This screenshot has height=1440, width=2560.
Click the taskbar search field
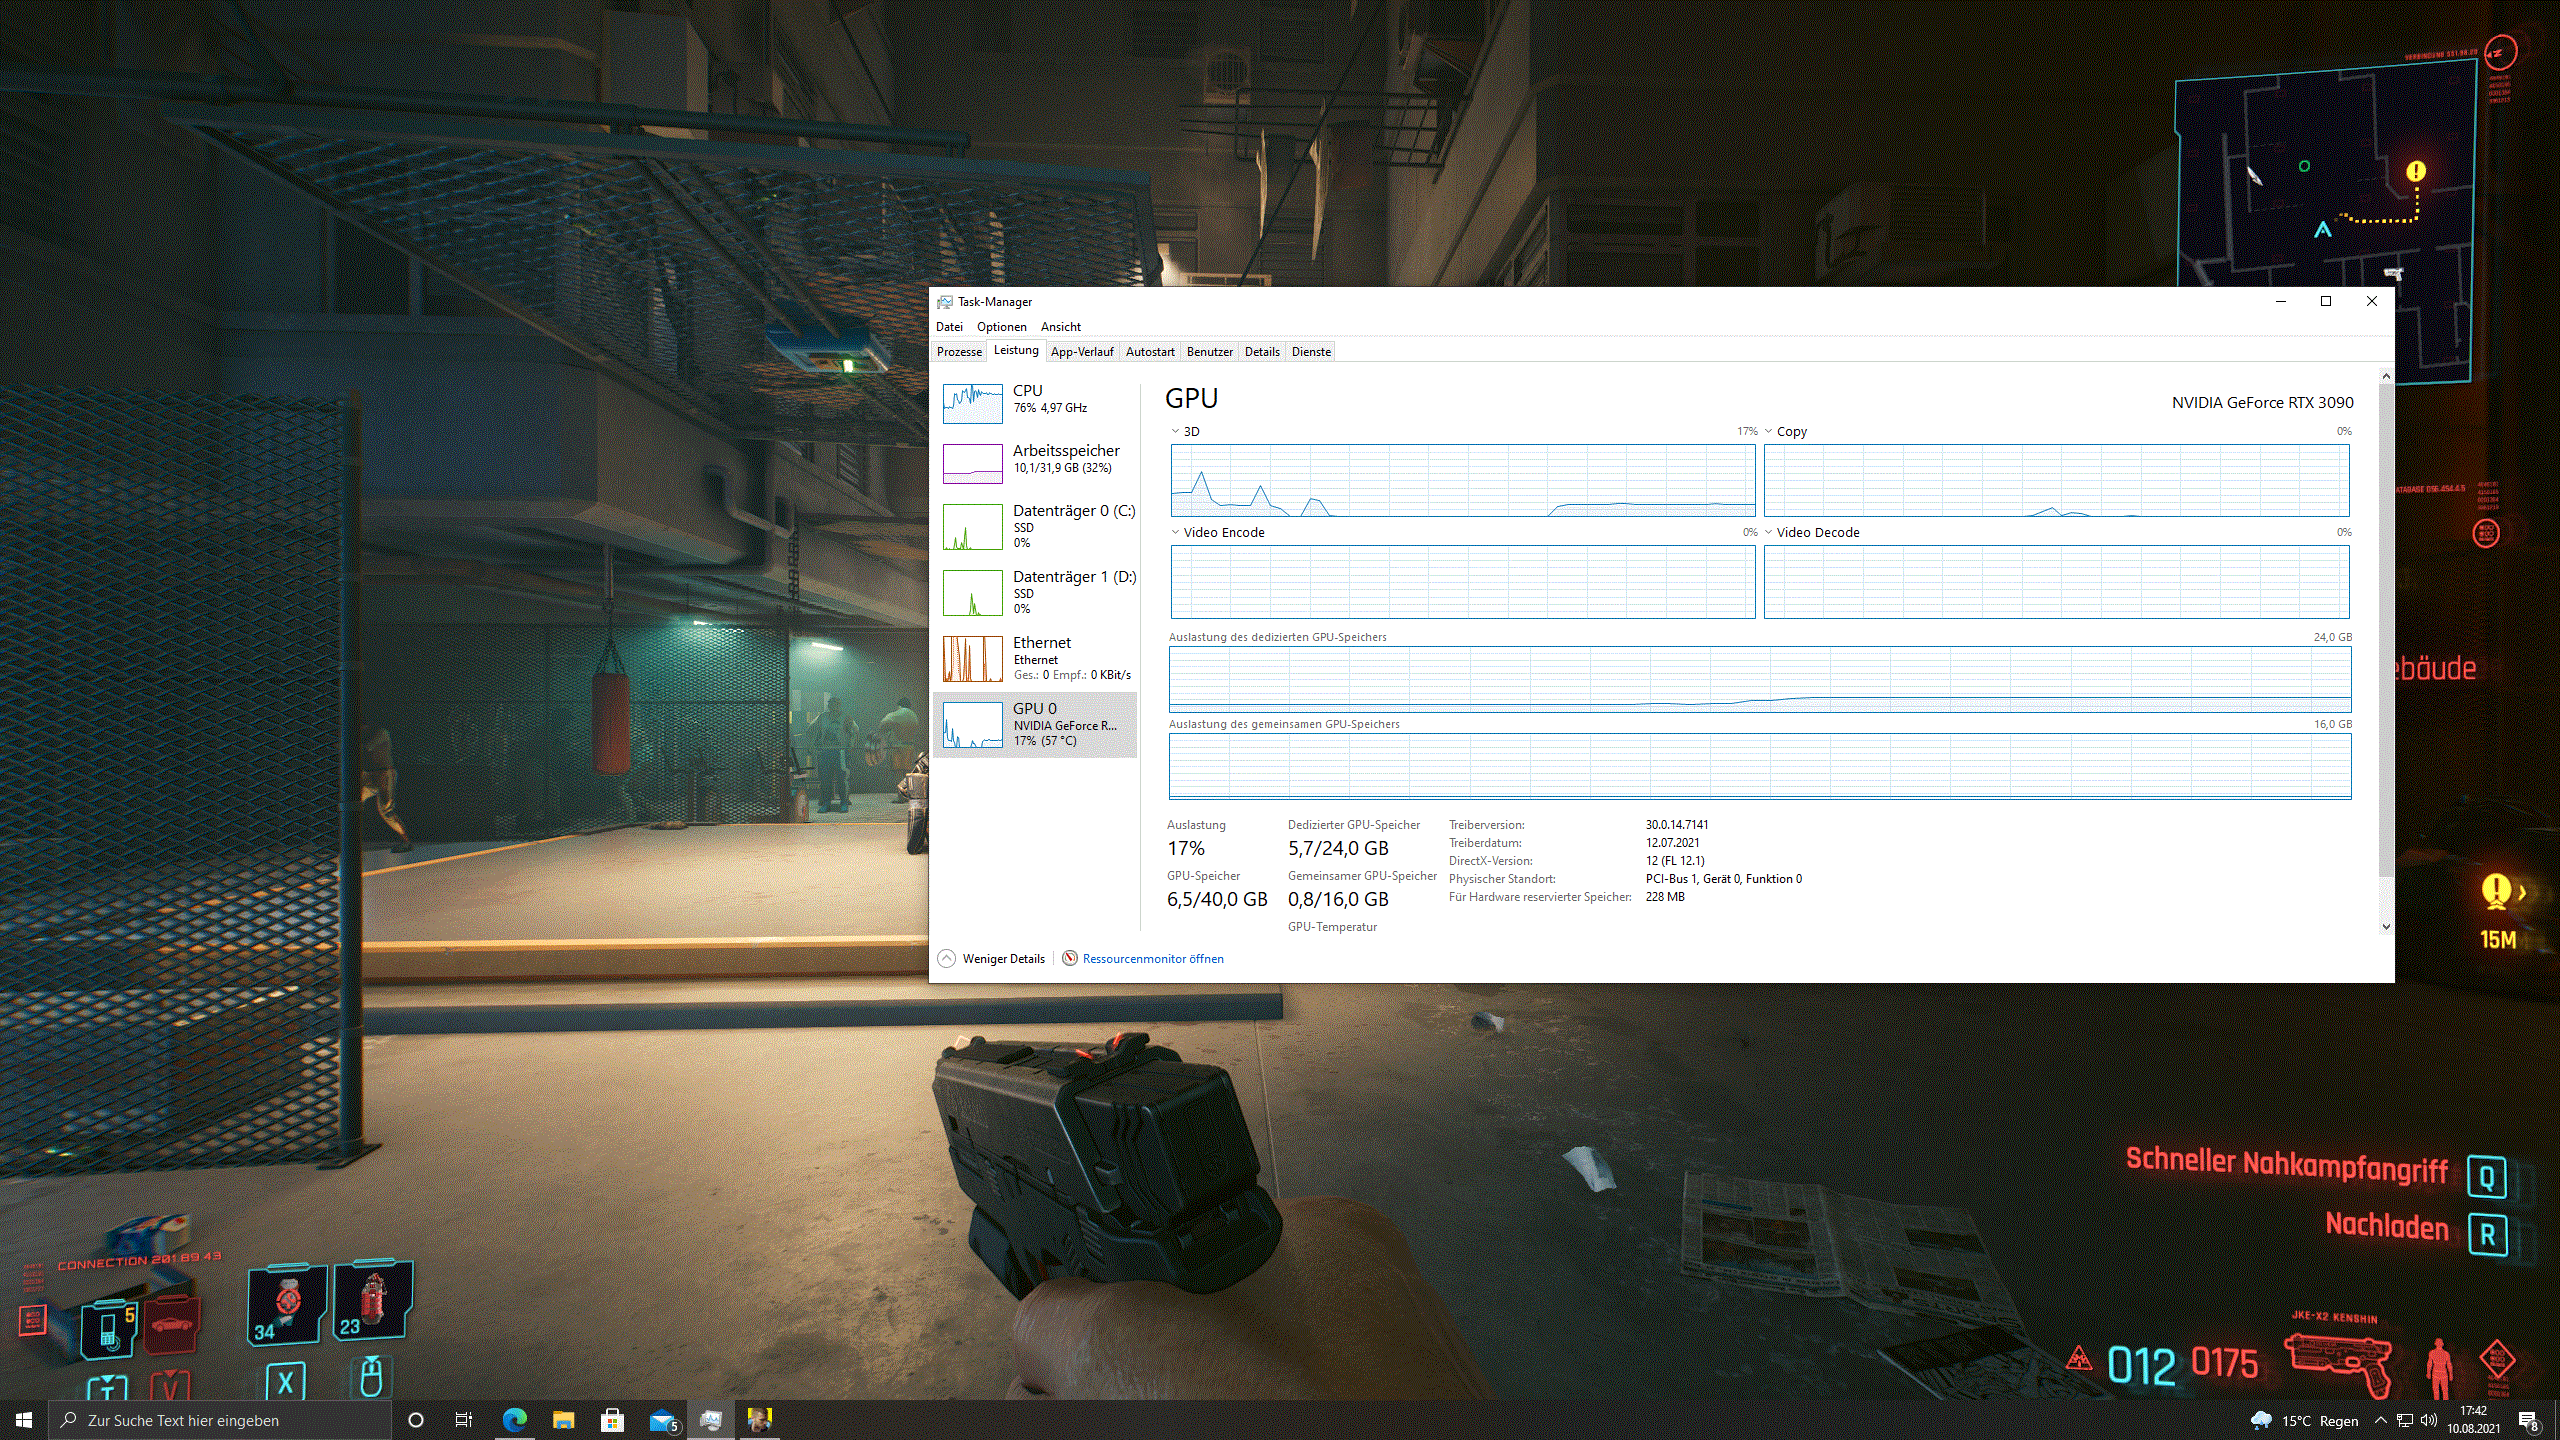(x=220, y=1420)
